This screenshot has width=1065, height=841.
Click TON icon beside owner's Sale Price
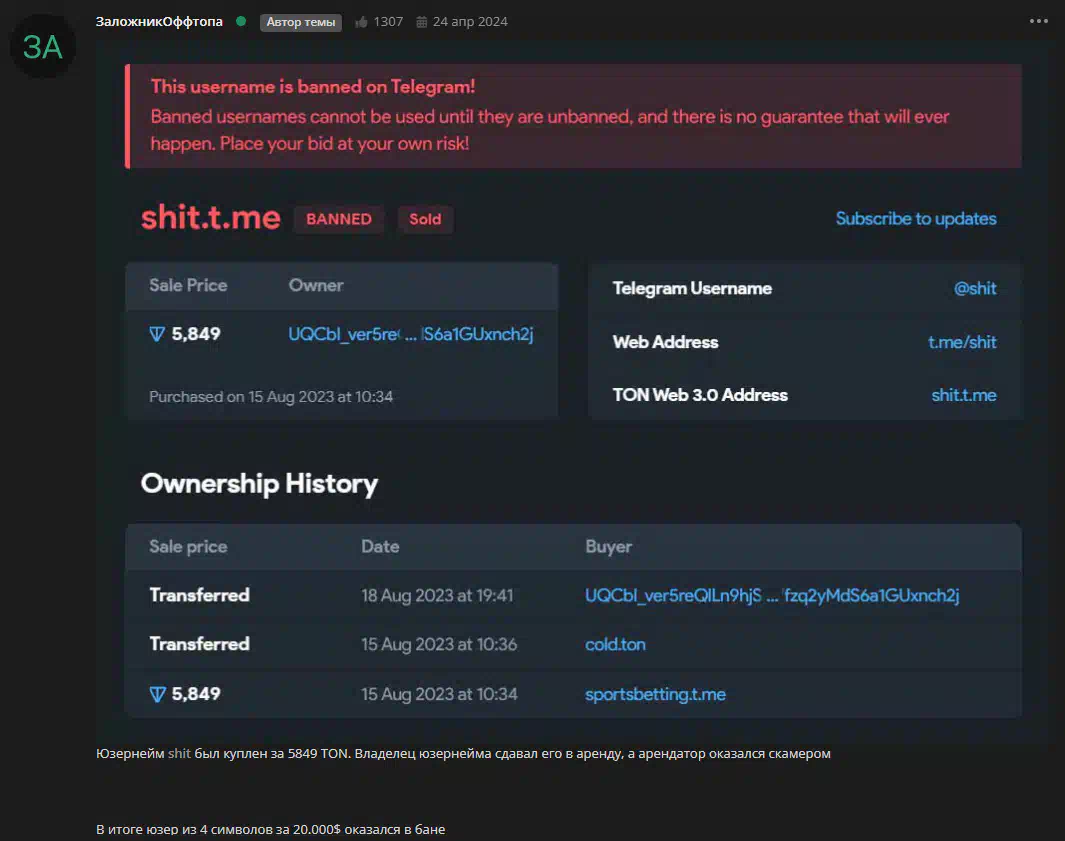157,334
